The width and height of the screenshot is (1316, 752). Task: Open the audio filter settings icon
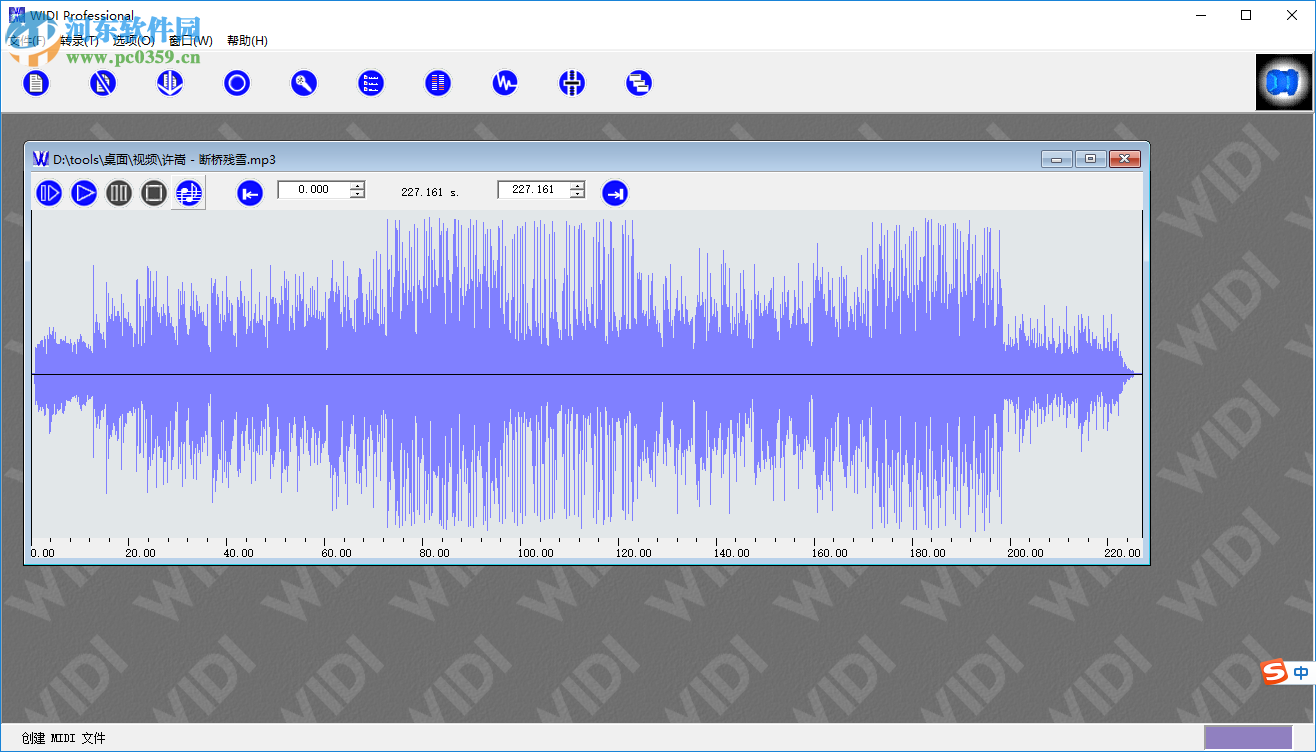572,83
